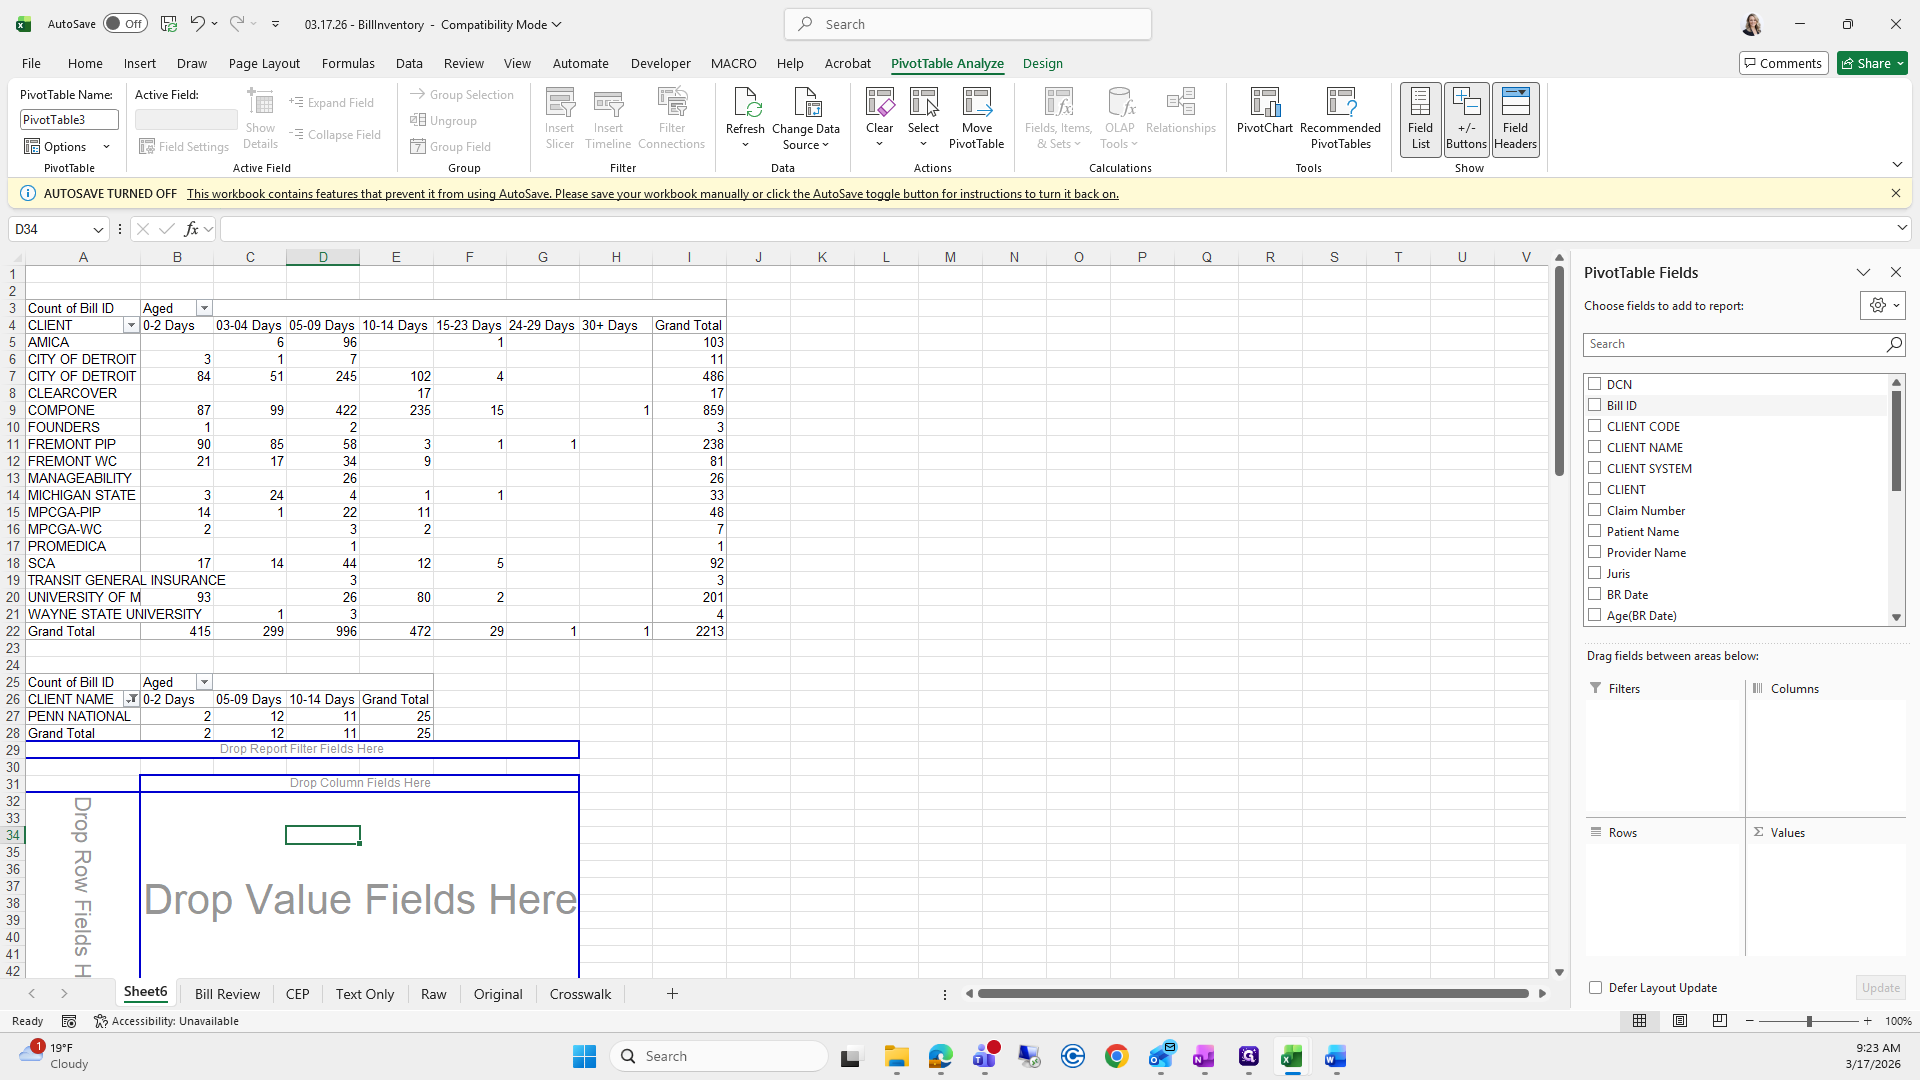This screenshot has width=1920, height=1080.
Task: Click the Comments button
Action: (x=1783, y=63)
